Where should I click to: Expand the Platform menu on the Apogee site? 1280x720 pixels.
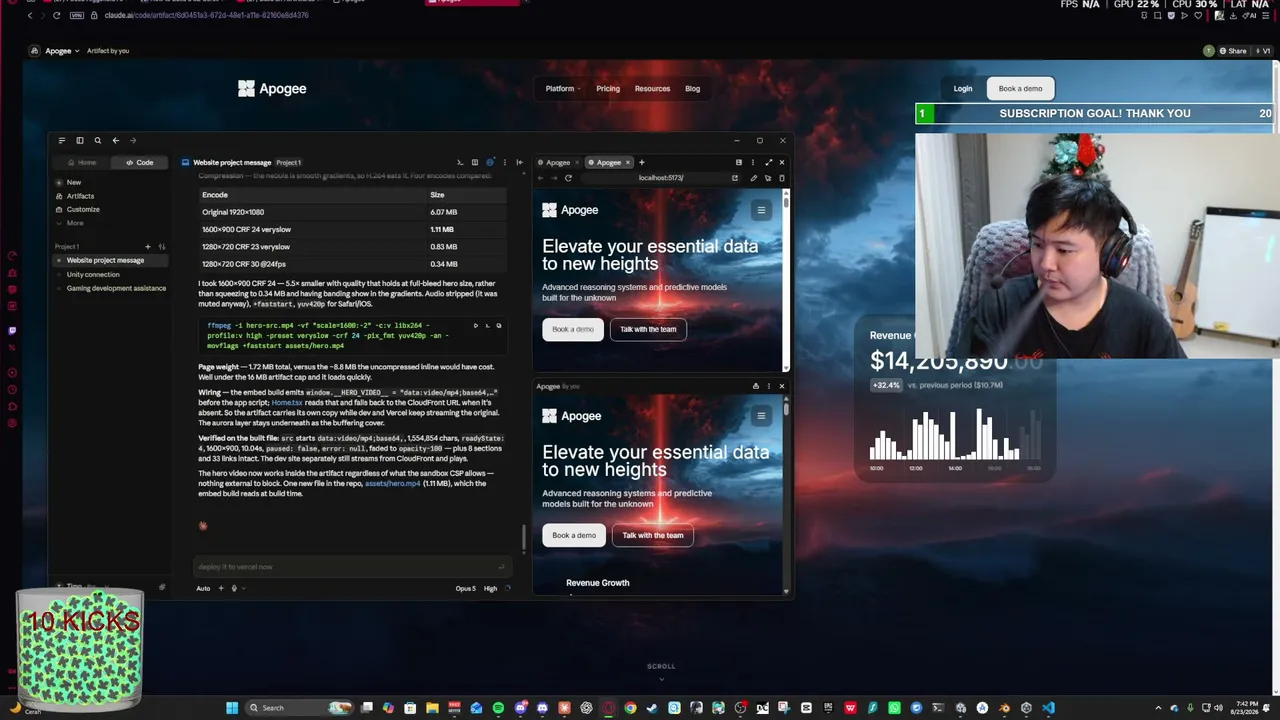pyautogui.click(x=562, y=89)
